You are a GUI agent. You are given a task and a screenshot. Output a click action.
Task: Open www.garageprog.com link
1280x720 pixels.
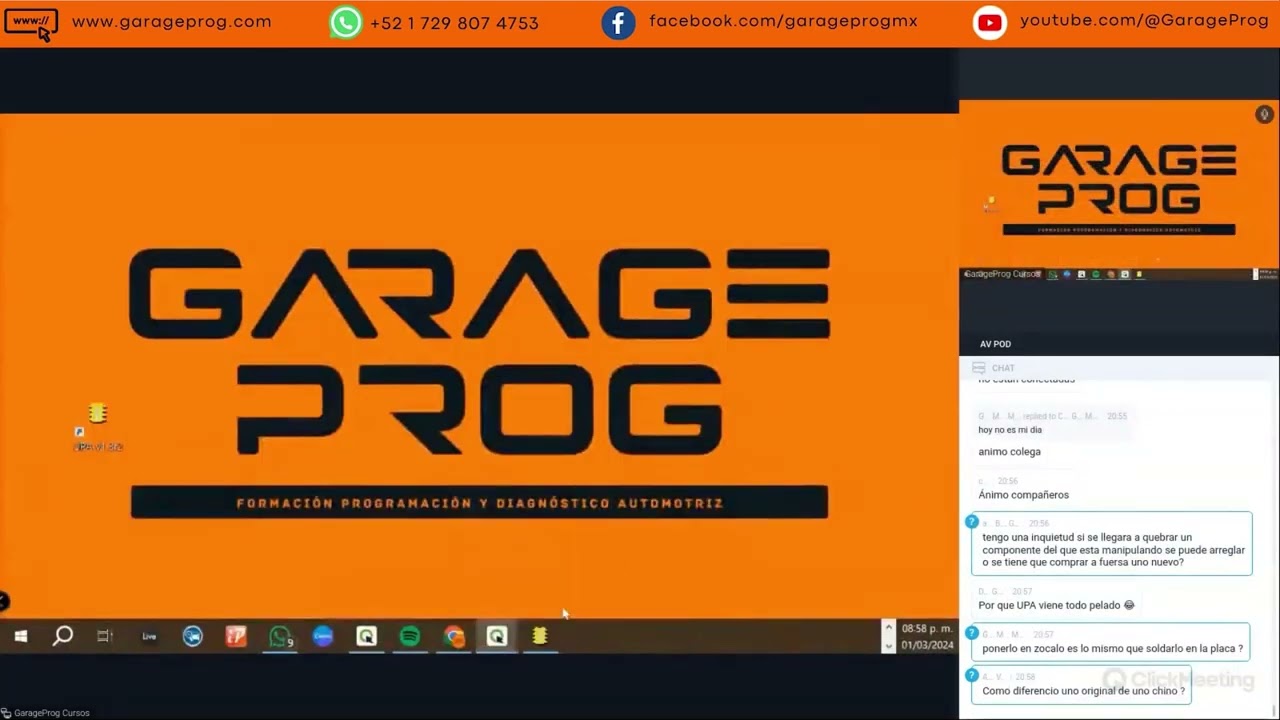[172, 22]
